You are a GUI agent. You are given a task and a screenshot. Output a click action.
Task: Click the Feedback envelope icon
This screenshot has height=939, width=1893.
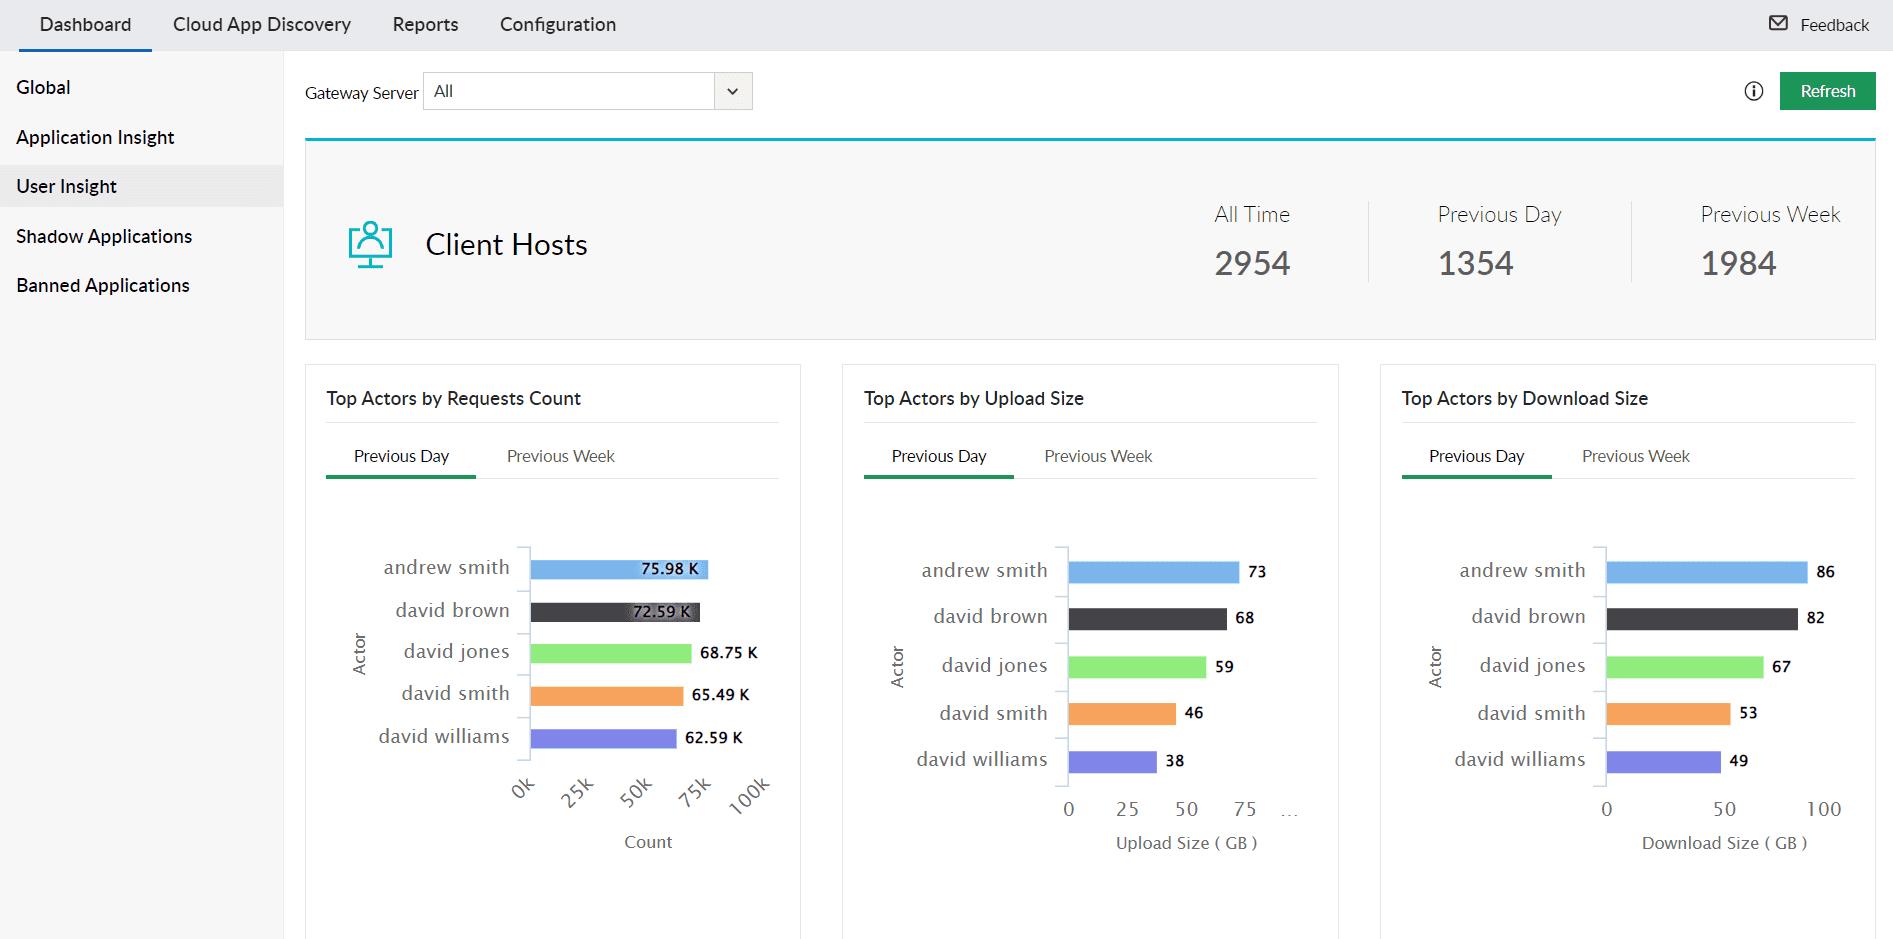1778,24
